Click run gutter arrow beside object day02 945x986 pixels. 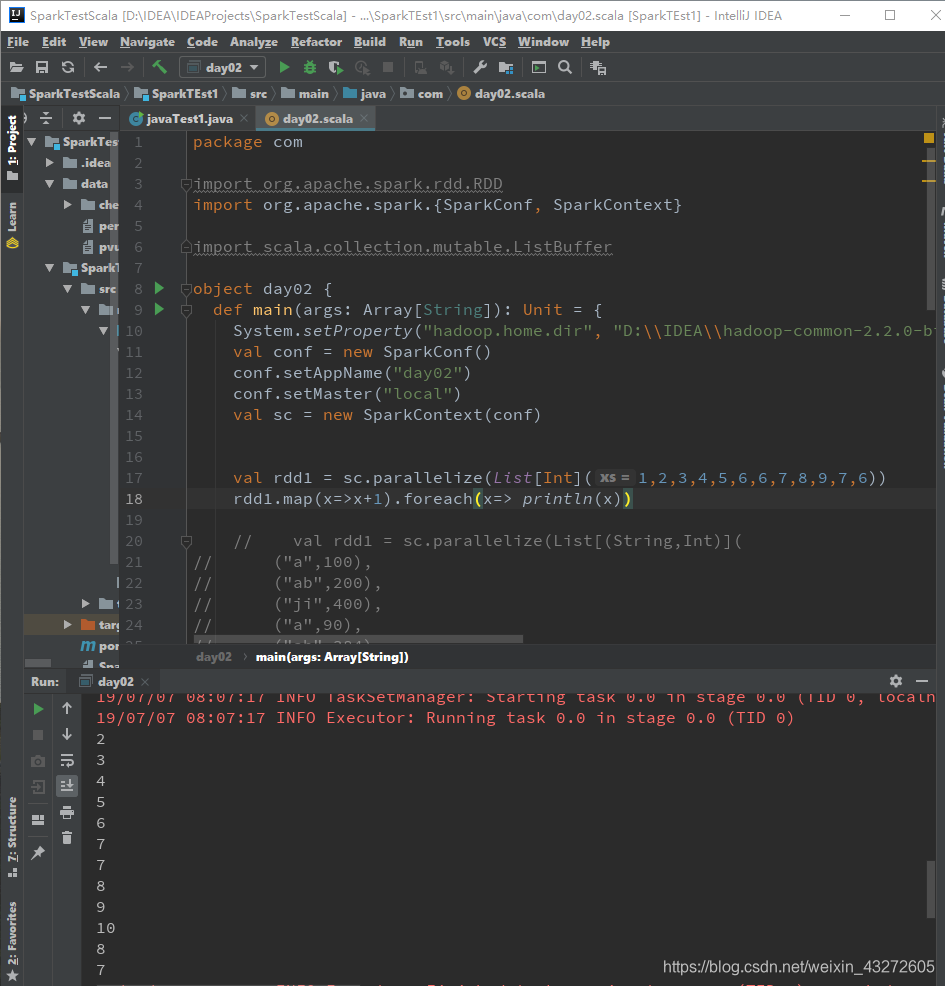click(x=160, y=288)
